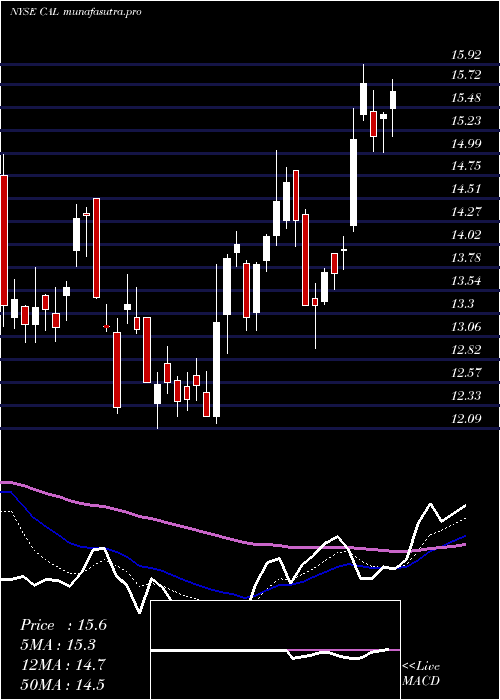Click the 14.51 price axis label
This screenshot has height=700, width=500.
tap(466, 189)
